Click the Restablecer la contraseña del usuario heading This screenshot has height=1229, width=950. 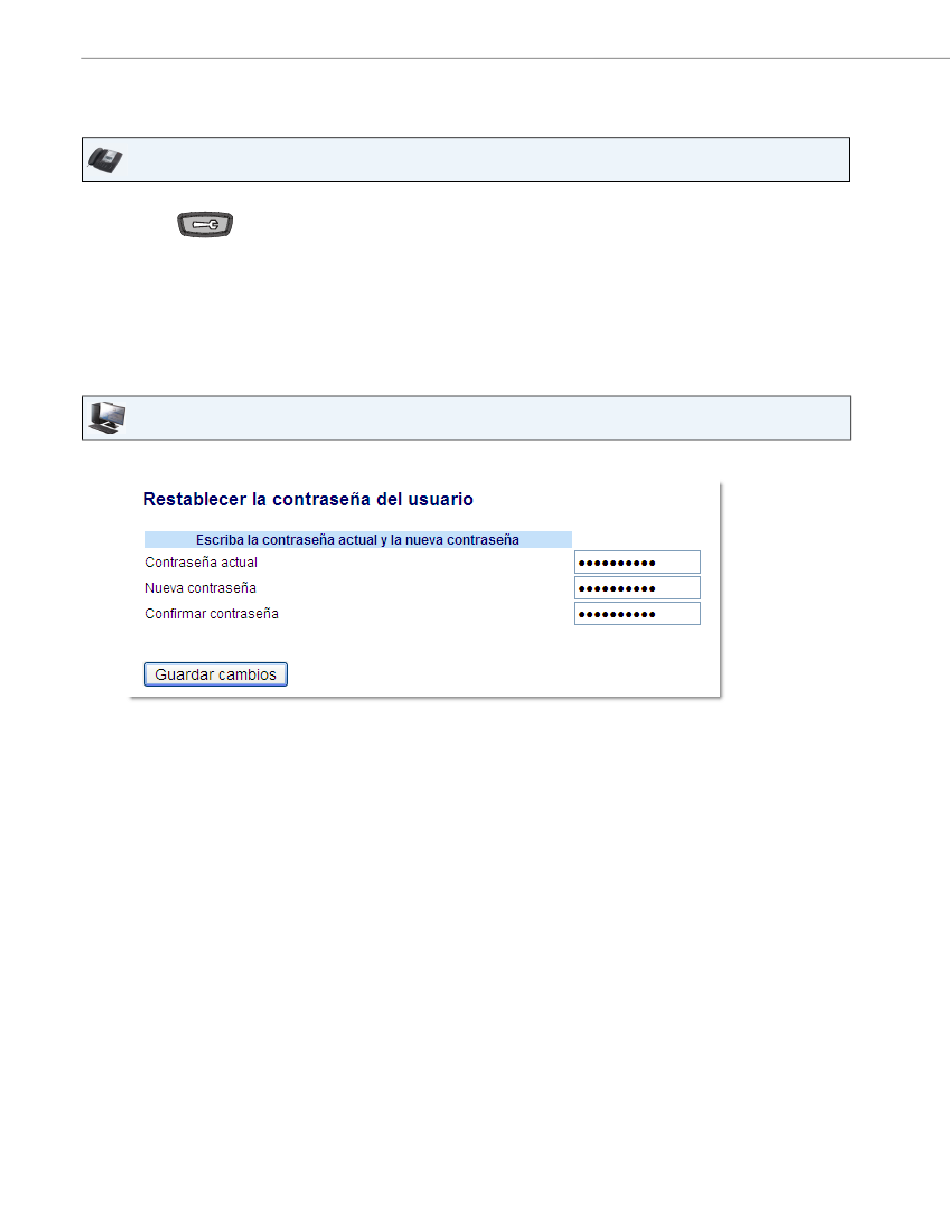(308, 498)
